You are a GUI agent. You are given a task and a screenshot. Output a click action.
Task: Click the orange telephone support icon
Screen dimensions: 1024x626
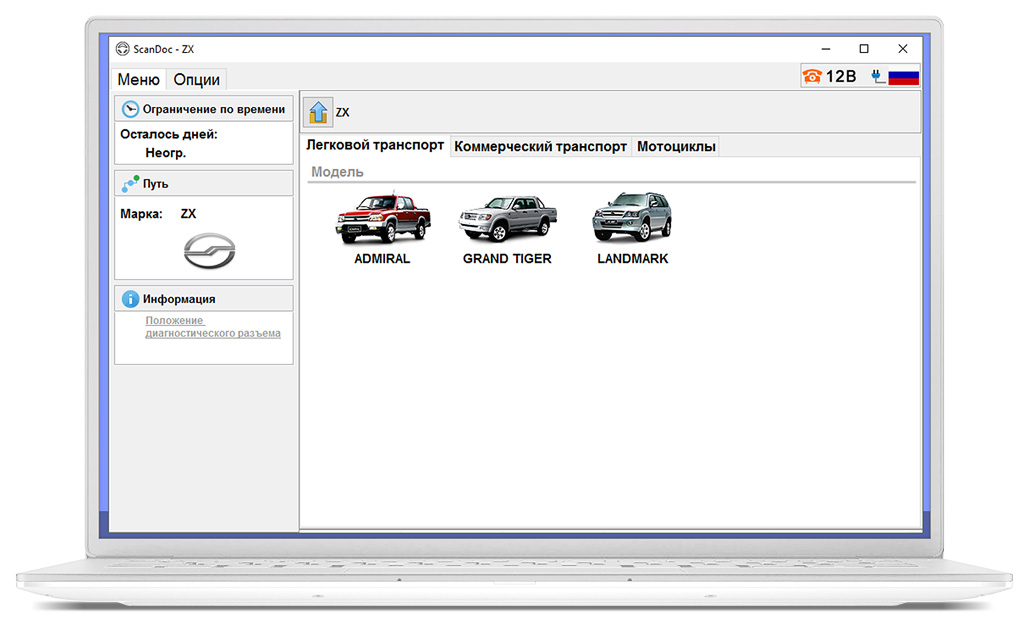812,76
